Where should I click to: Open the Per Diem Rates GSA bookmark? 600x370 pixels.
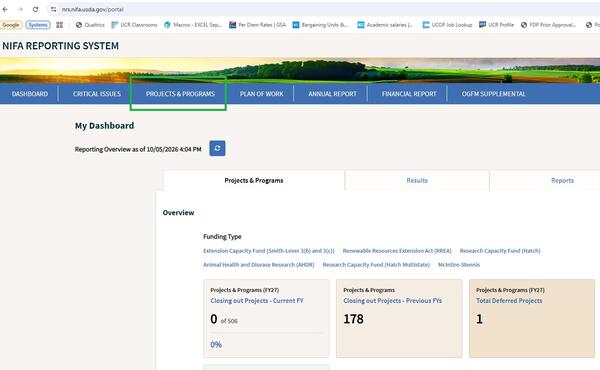pos(258,25)
